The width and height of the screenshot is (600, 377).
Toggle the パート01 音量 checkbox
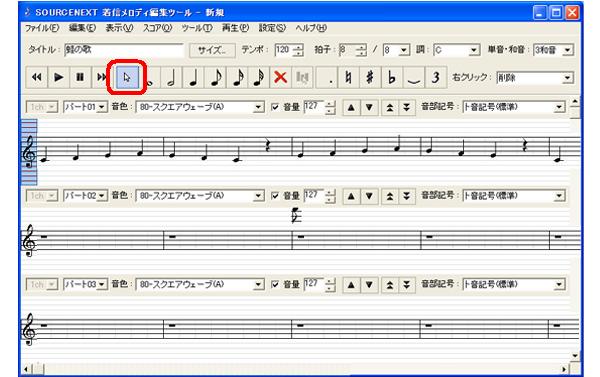pos(275,108)
